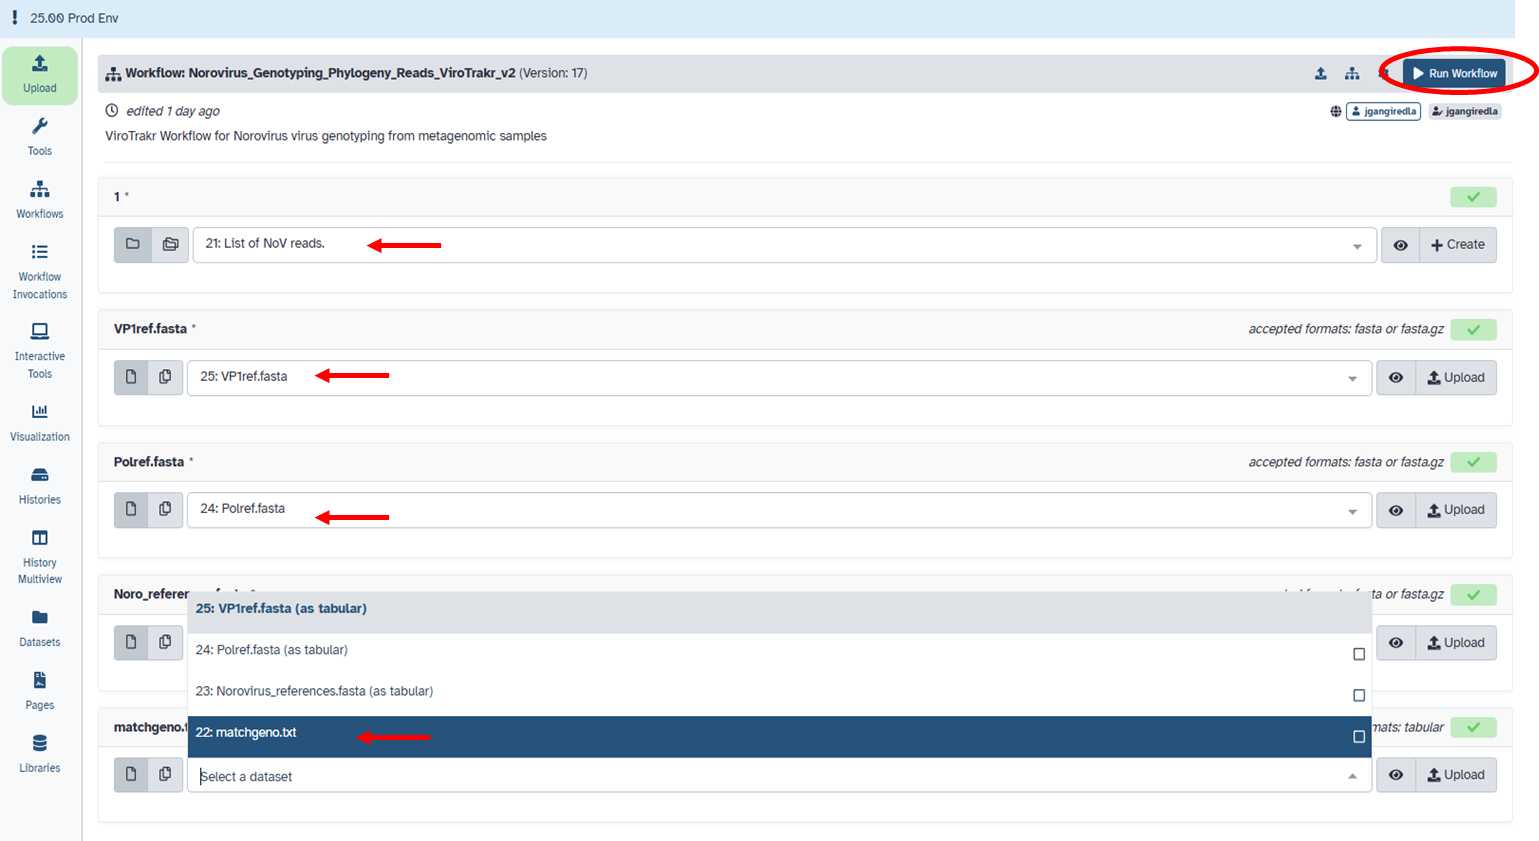Viewport: 1539px width, 841px height.
Task: Check the 24: Polref.fasta (as tabular) checkbox
Action: pos(1358,654)
